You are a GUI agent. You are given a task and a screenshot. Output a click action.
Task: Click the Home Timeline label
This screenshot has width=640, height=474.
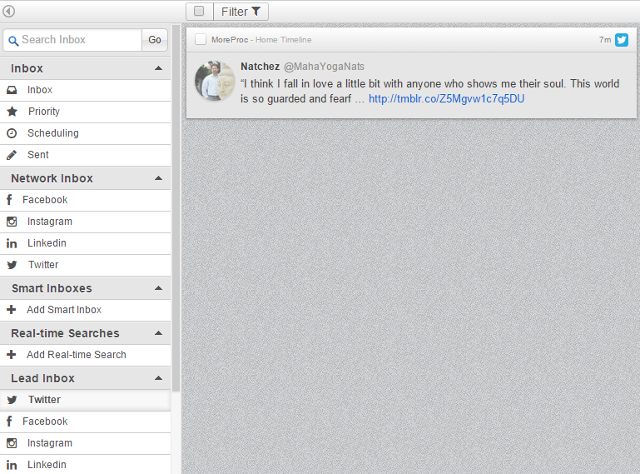tap(283, 40)
